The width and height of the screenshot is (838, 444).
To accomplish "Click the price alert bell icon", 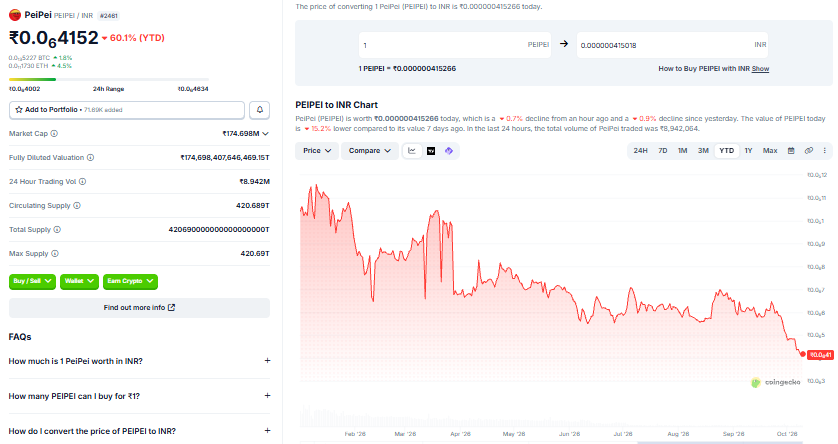I will (x=260, y=110).
